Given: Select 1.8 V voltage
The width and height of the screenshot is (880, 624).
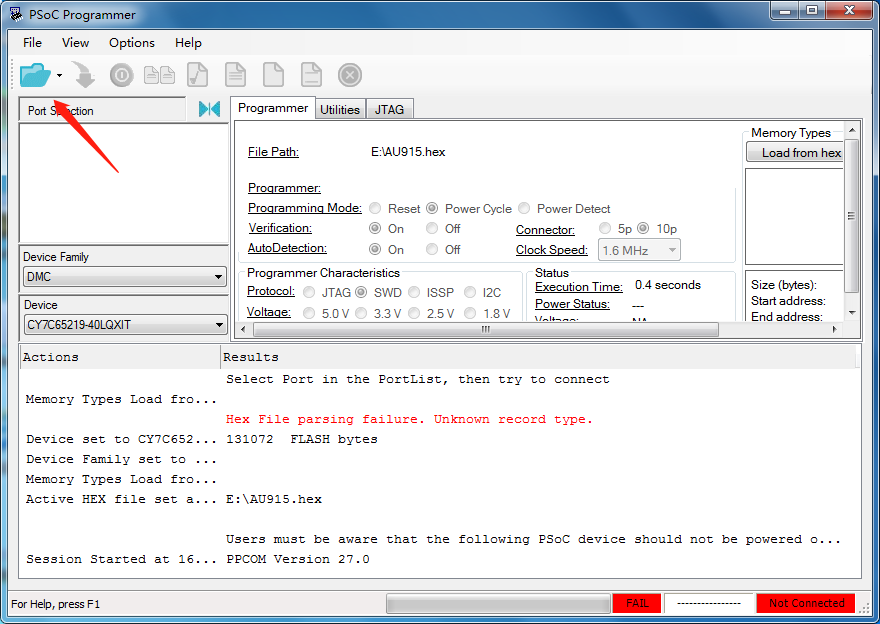Looking at the screenshot, I should pyautogui.click(x=470, y=313).
